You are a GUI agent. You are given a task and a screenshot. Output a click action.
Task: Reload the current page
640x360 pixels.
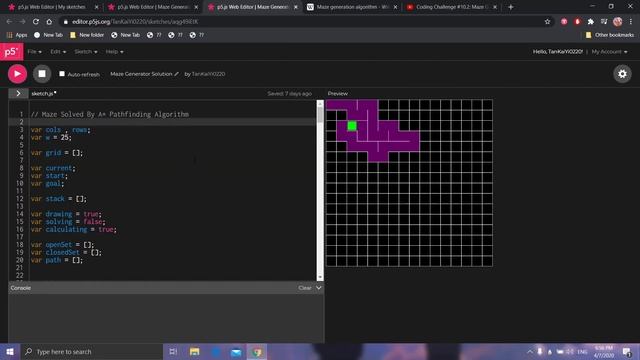click(x=36, y=22)
